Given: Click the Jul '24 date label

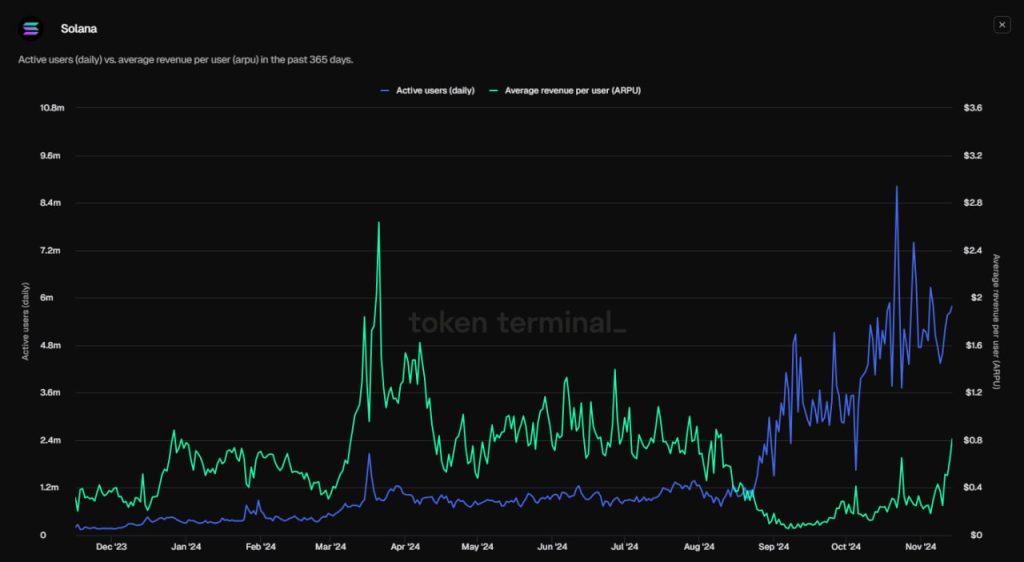Looking at the screenshot, I should click(625, 547).
